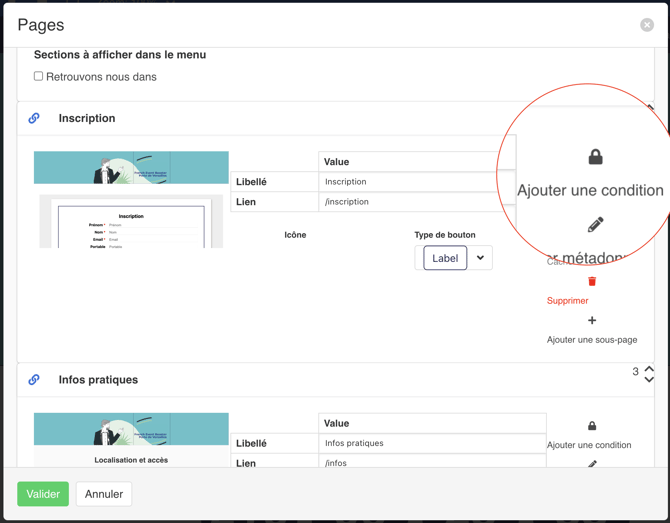Screen dimensions: 670x523
Task: Open the Type de bouton dropdown arrow
Action: point(480,258)
